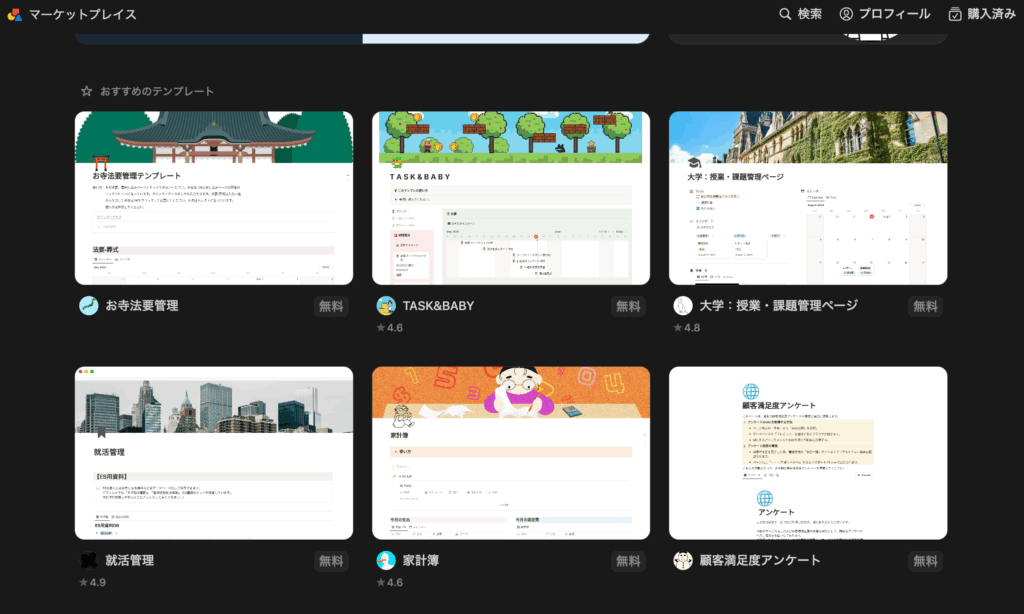The height and width of the screenshot is (614, 1024).
Task: Click 無料 button on 家計簿 template
Action: coord(628,562)
